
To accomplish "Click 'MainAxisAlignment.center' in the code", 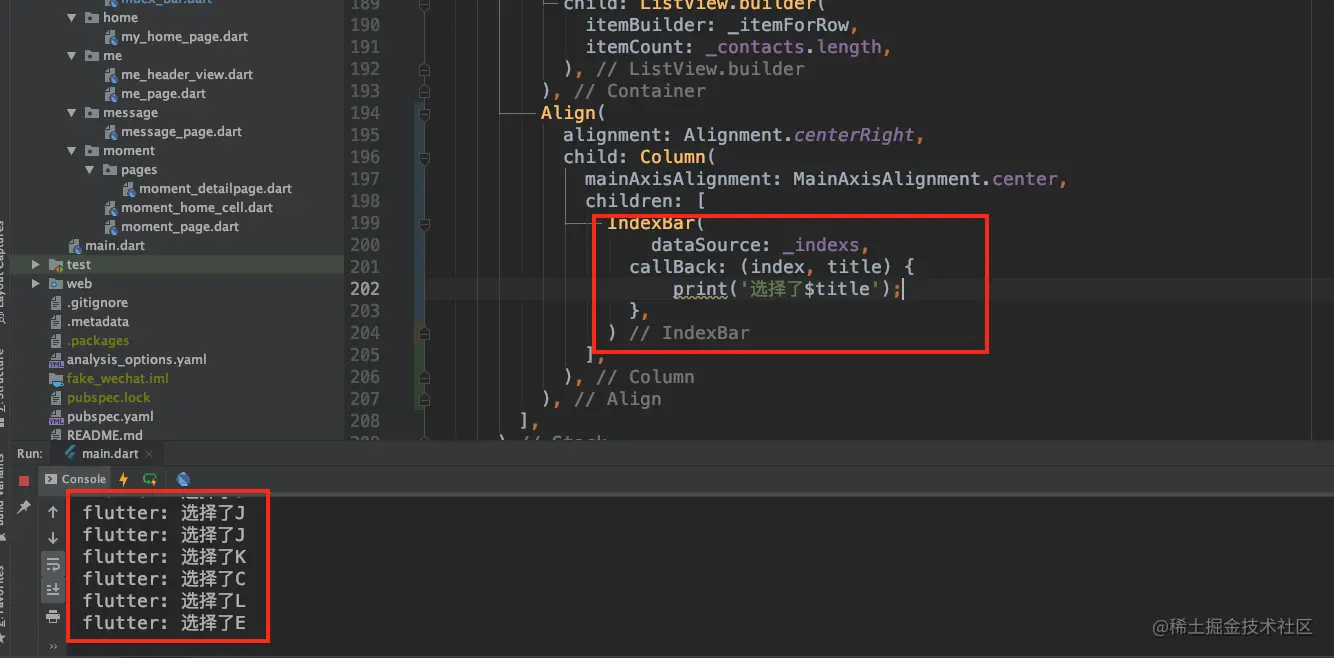I will point(926,179).
